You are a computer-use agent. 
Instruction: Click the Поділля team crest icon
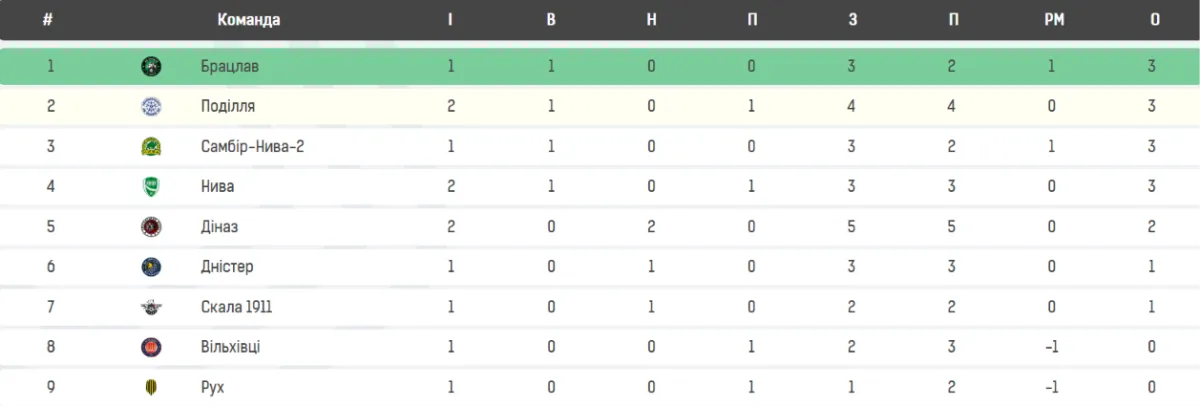[151, 106]
